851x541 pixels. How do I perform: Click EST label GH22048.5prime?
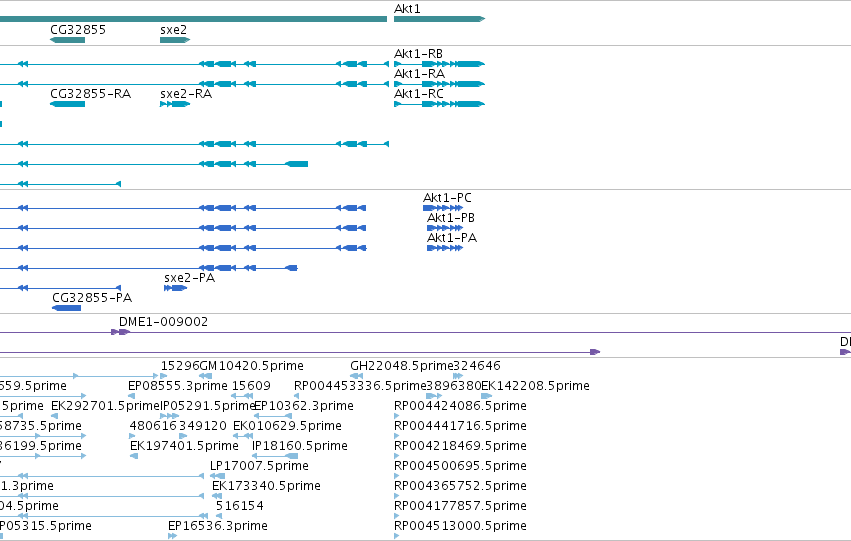[402, 366]
